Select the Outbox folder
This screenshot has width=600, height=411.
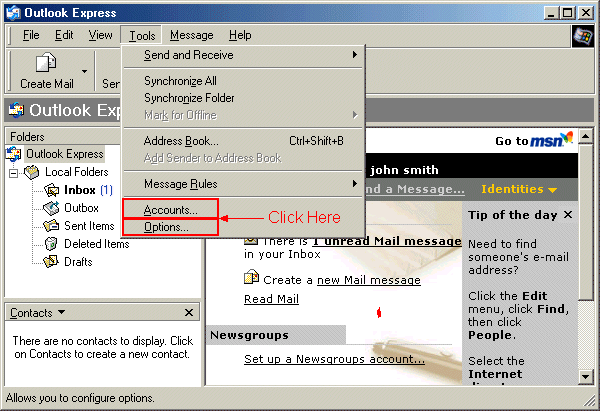81,208
